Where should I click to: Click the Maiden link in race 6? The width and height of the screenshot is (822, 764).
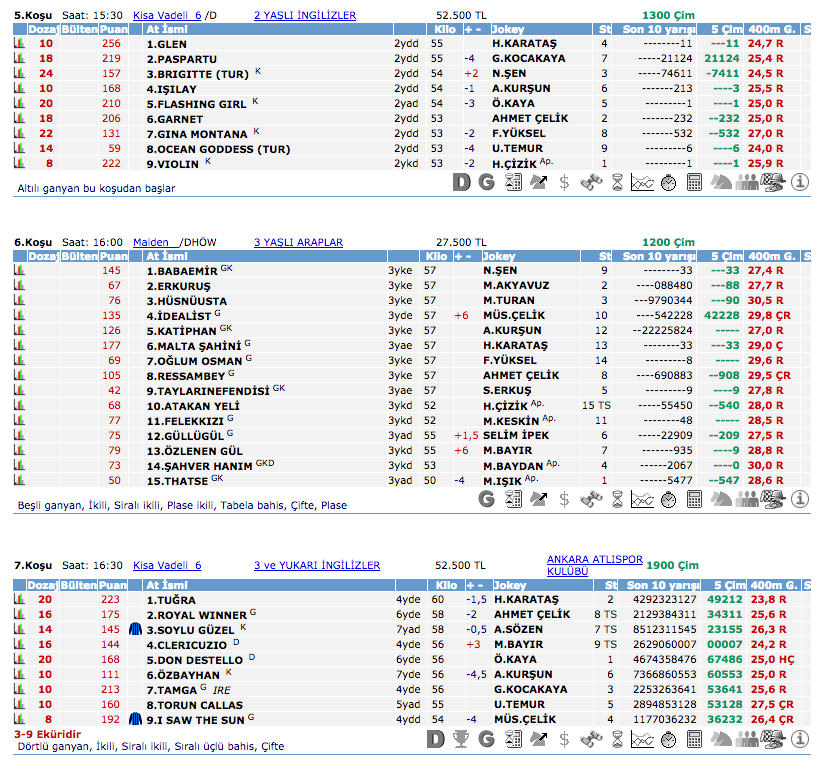tap(151, 242)
